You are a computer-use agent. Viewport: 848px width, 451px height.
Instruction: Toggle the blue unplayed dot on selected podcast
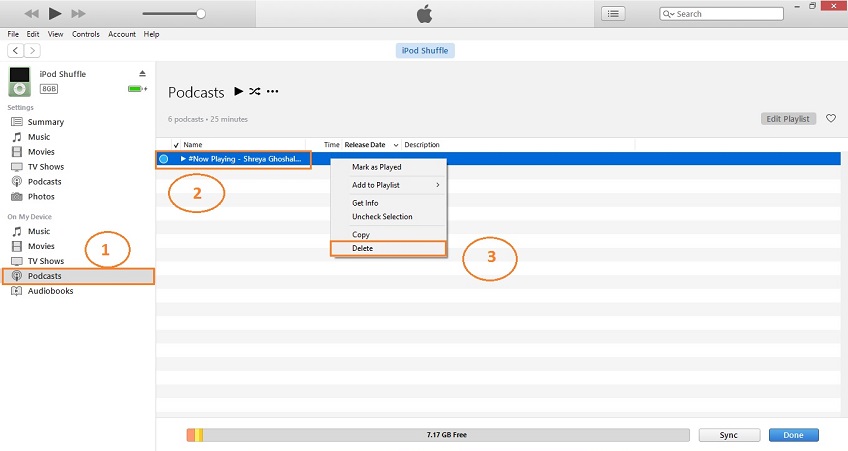click(x=164, y=159)
